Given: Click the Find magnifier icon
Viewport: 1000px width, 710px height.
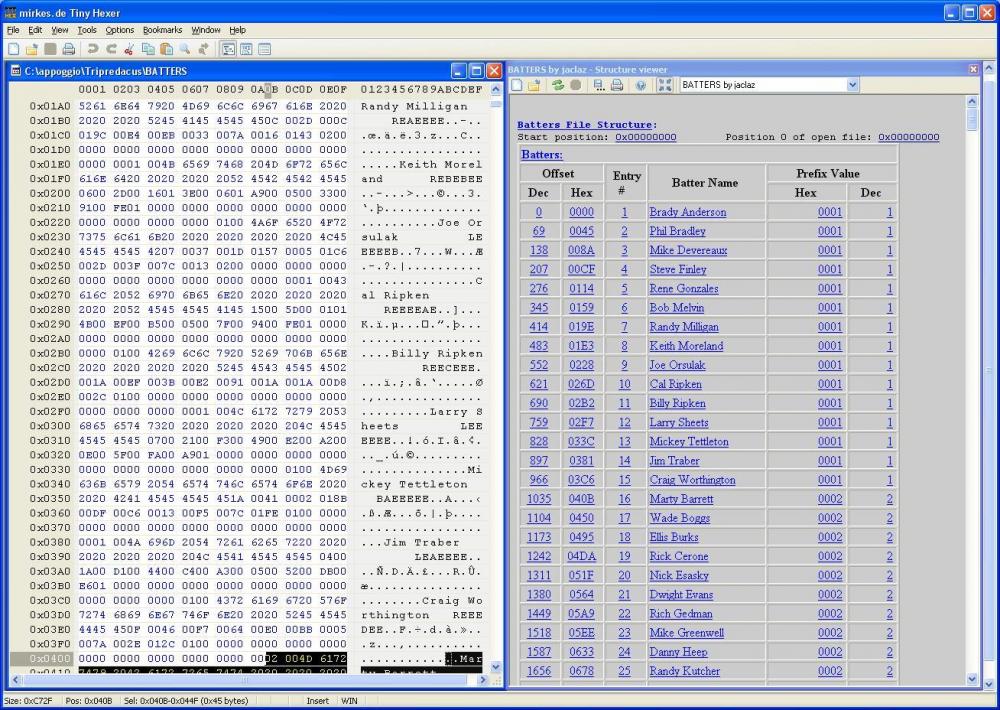Looking at the screenshot, I should click(x=185, y=48).
